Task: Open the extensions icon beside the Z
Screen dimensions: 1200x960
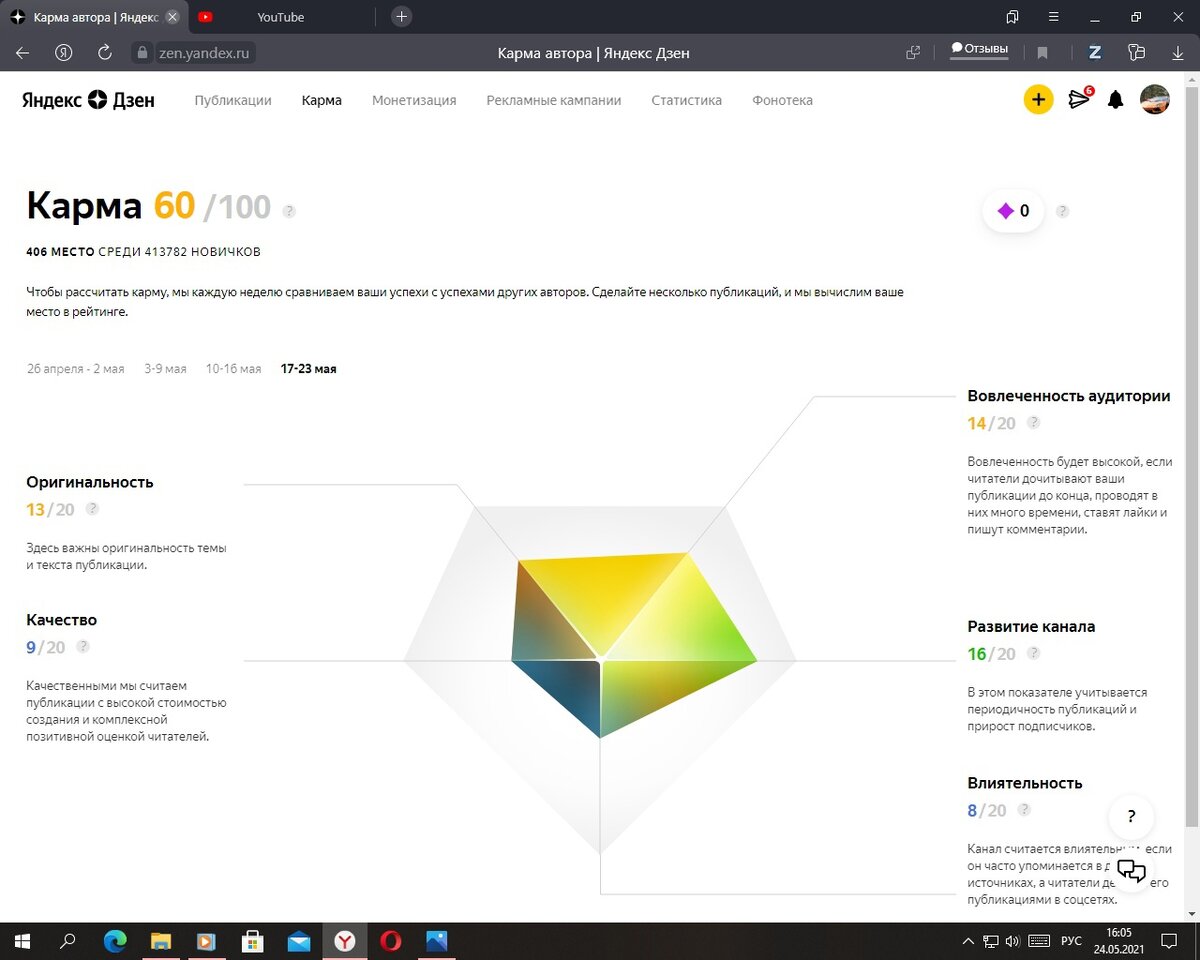Action: coord(1136,53)
